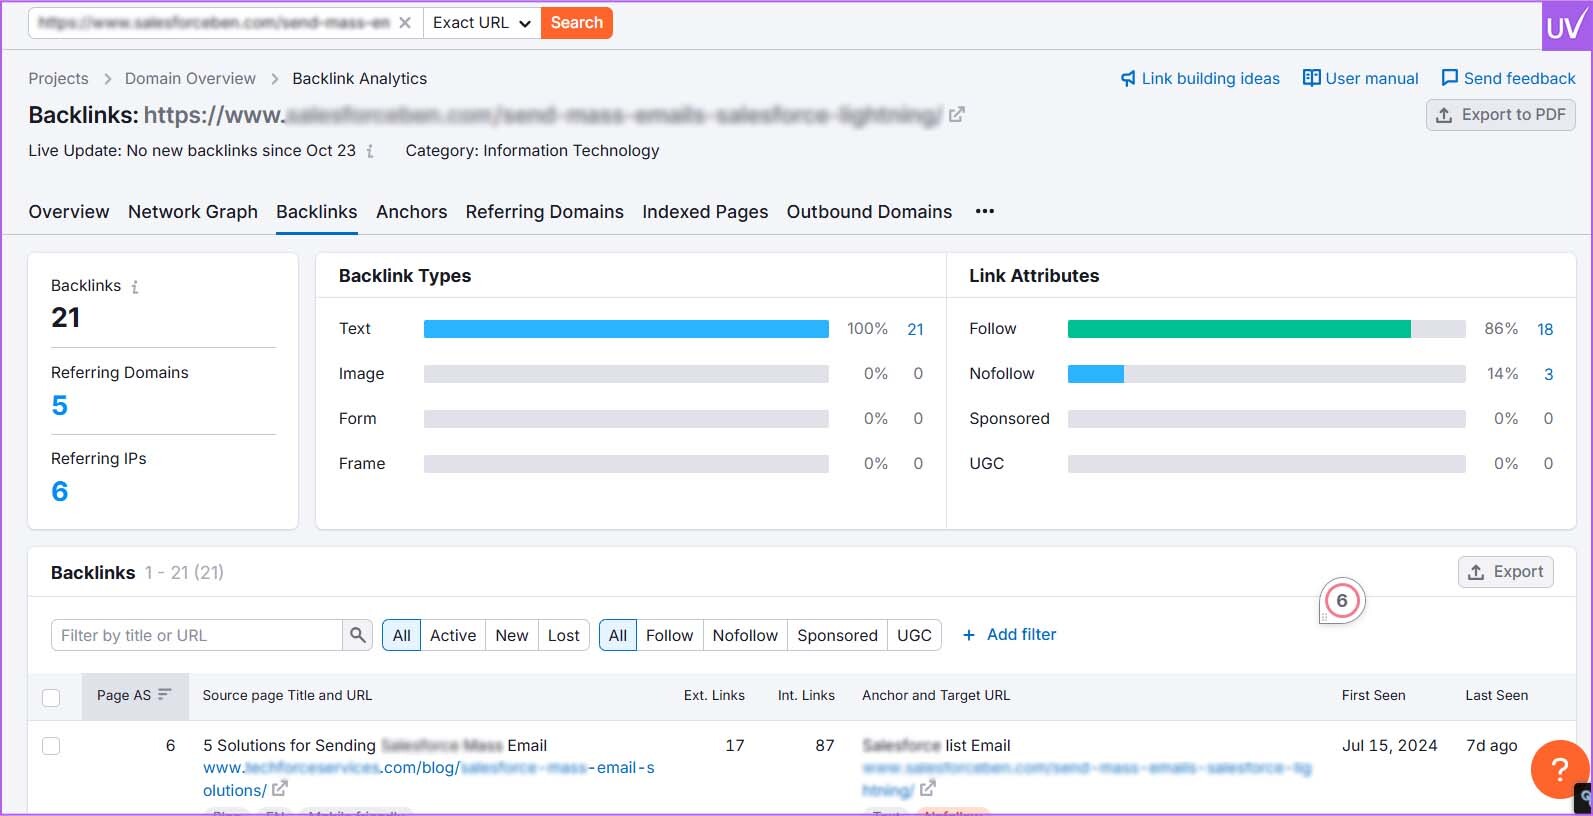
Task: Focus the URL search input field
Action: click(x=212, y=23)
